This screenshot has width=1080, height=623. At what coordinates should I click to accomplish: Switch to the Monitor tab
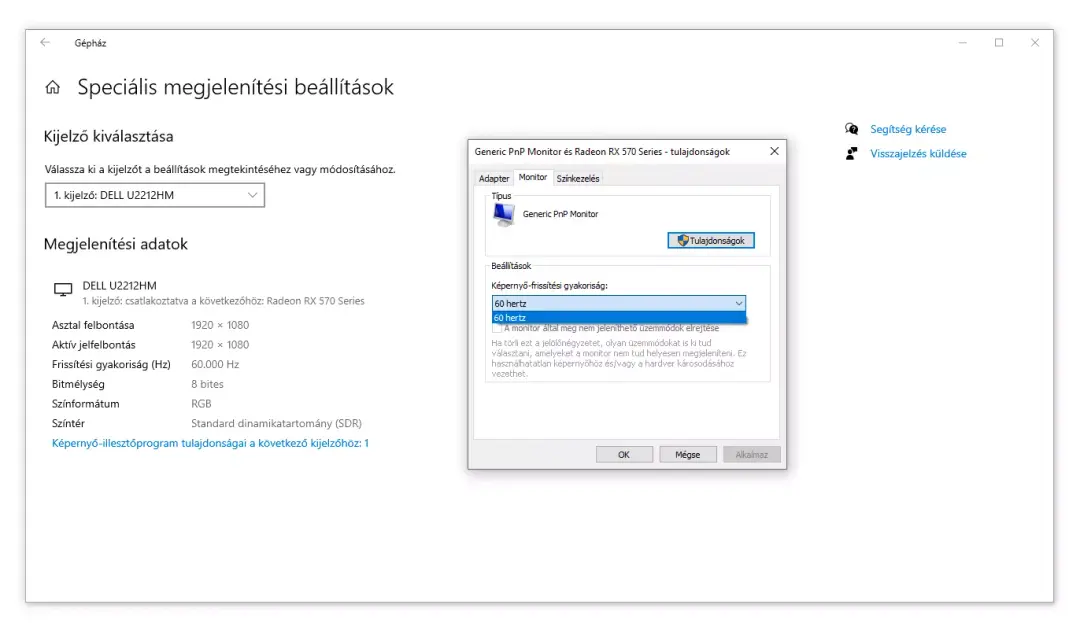click(532, 178)
